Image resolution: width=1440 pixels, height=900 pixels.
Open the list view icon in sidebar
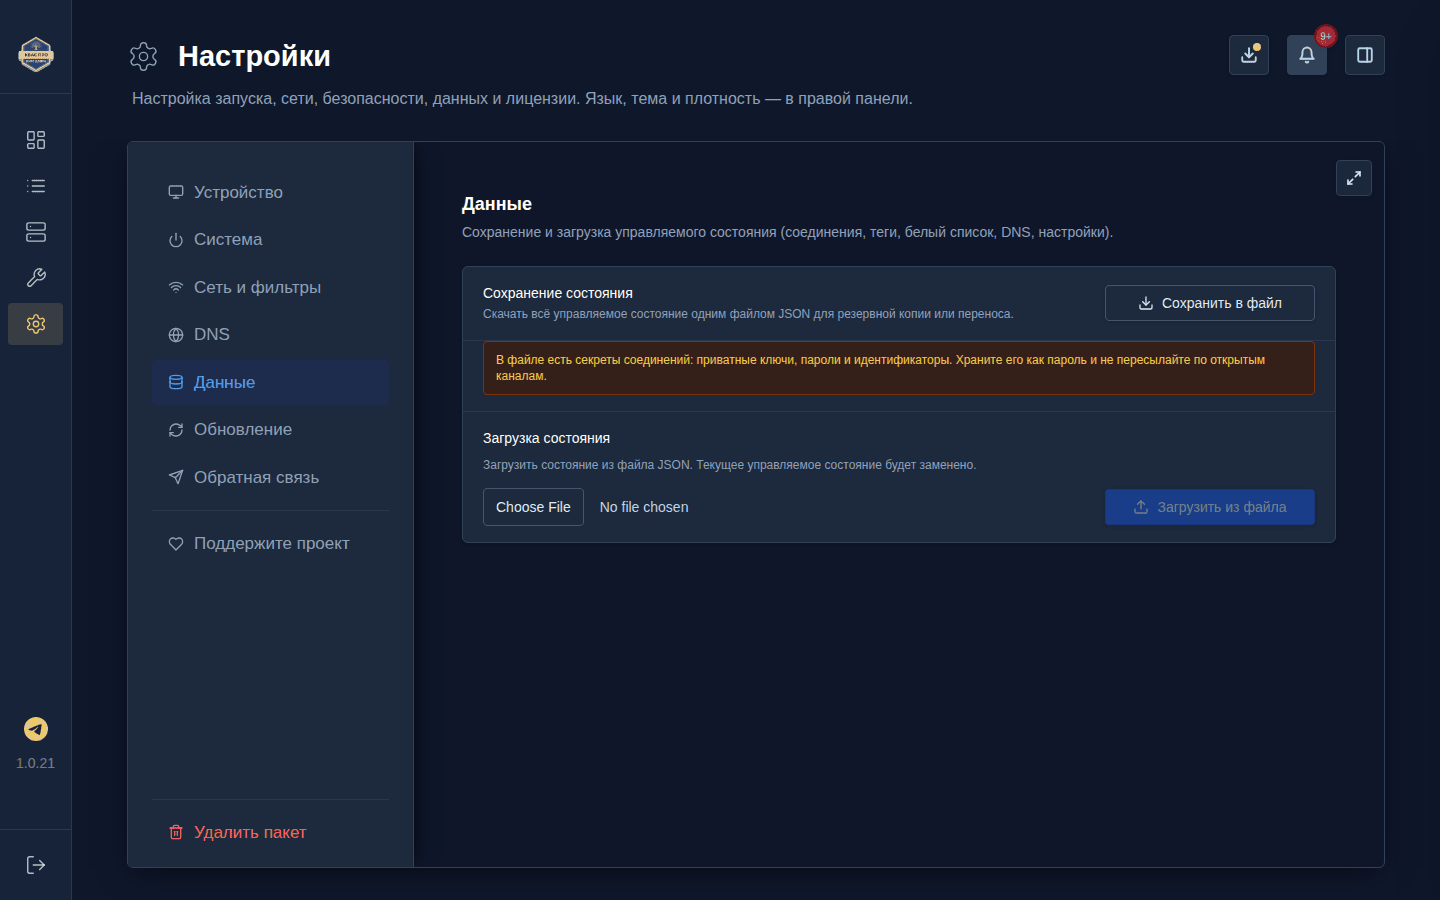click(x=36, y=186)
